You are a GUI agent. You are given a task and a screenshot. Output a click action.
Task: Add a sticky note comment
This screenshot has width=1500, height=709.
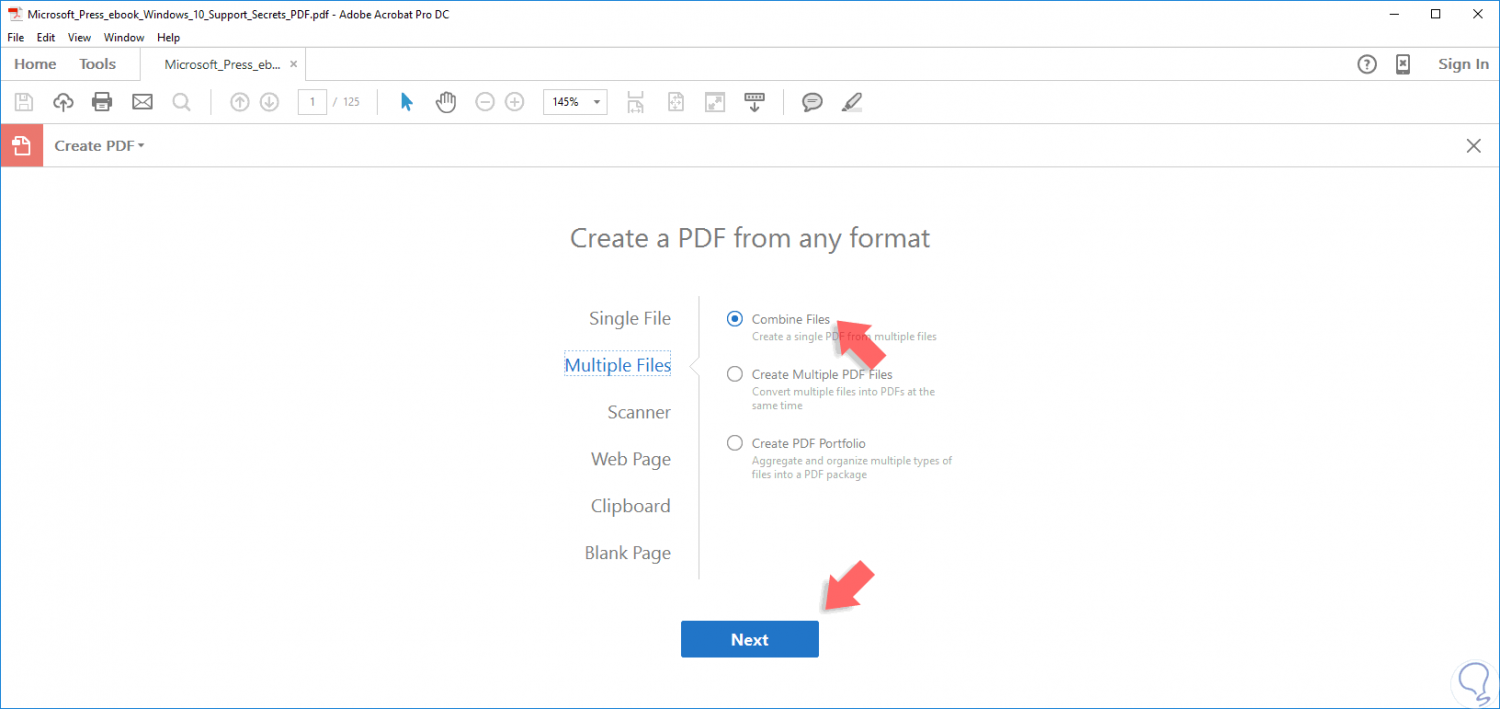tap(812, 102)
